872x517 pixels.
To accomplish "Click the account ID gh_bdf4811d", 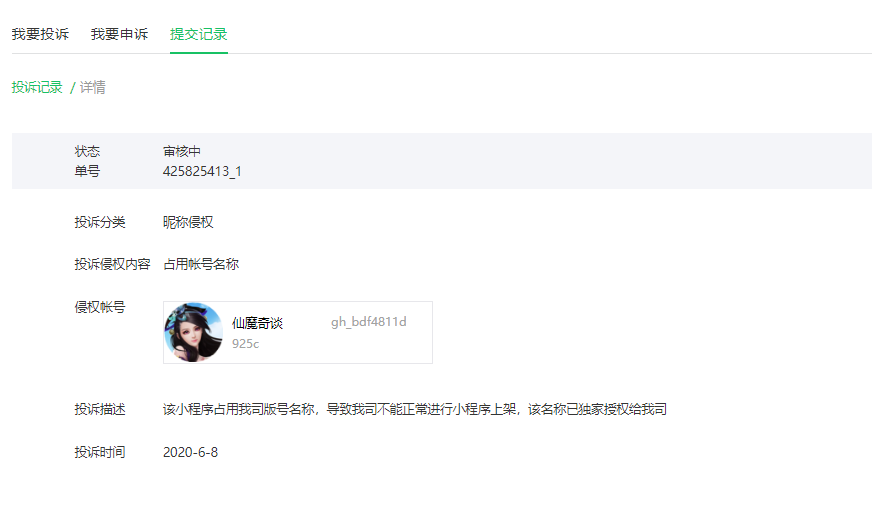I will 369,322.
